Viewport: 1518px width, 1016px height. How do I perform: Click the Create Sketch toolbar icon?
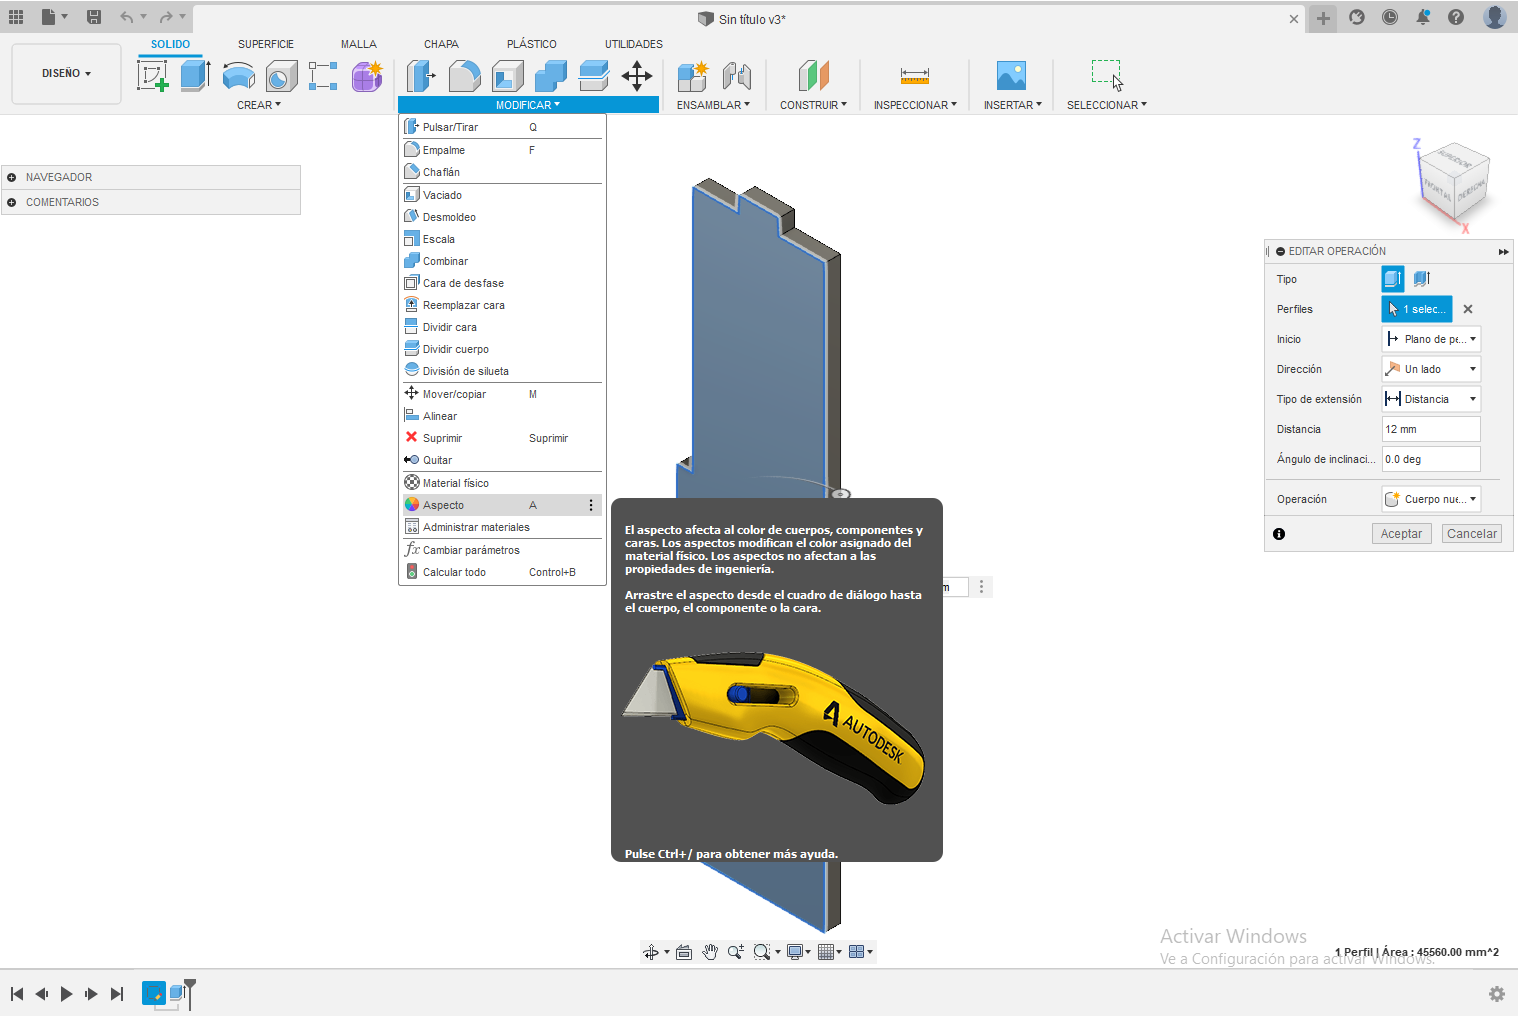point(152,76)
